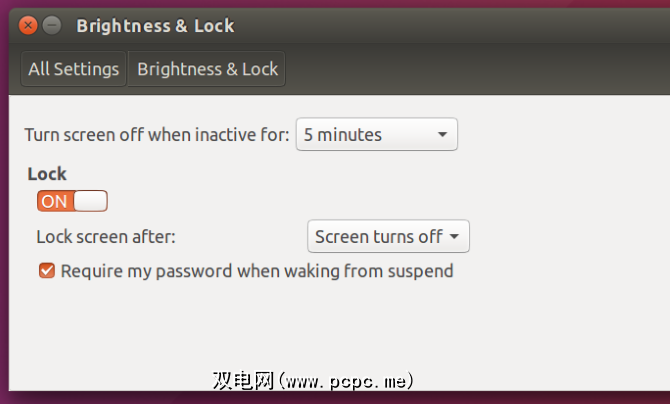Click the arrow beside "Screen turns off"
This screenshot has height=404, width=670.
point(454,237)
